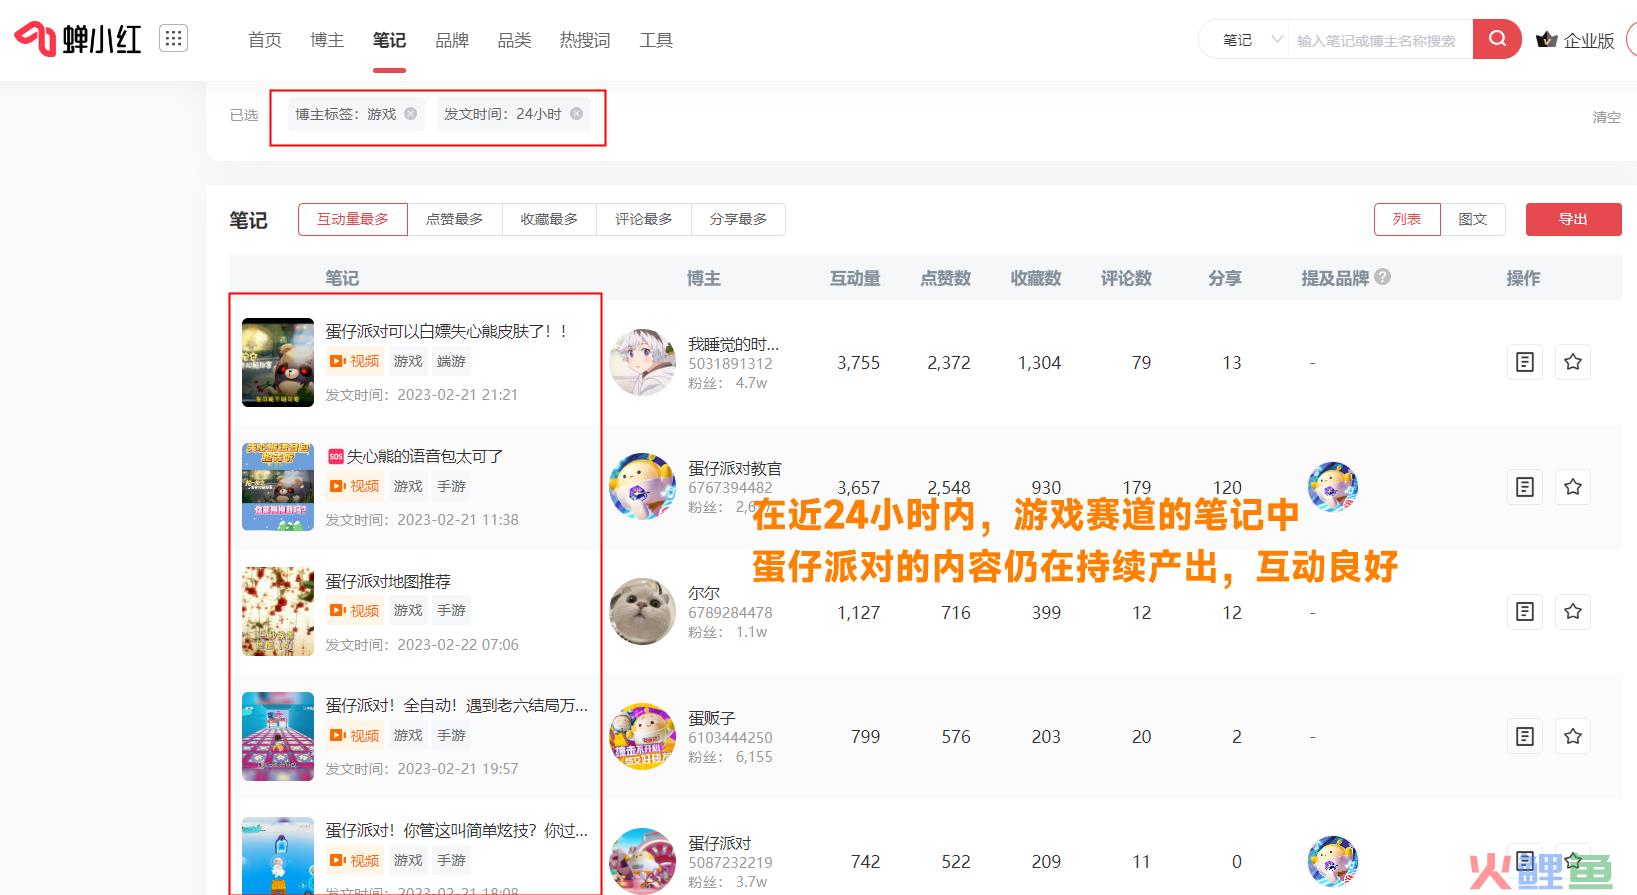
Task: Click the red 导出 button
Action: [1573, 219]
